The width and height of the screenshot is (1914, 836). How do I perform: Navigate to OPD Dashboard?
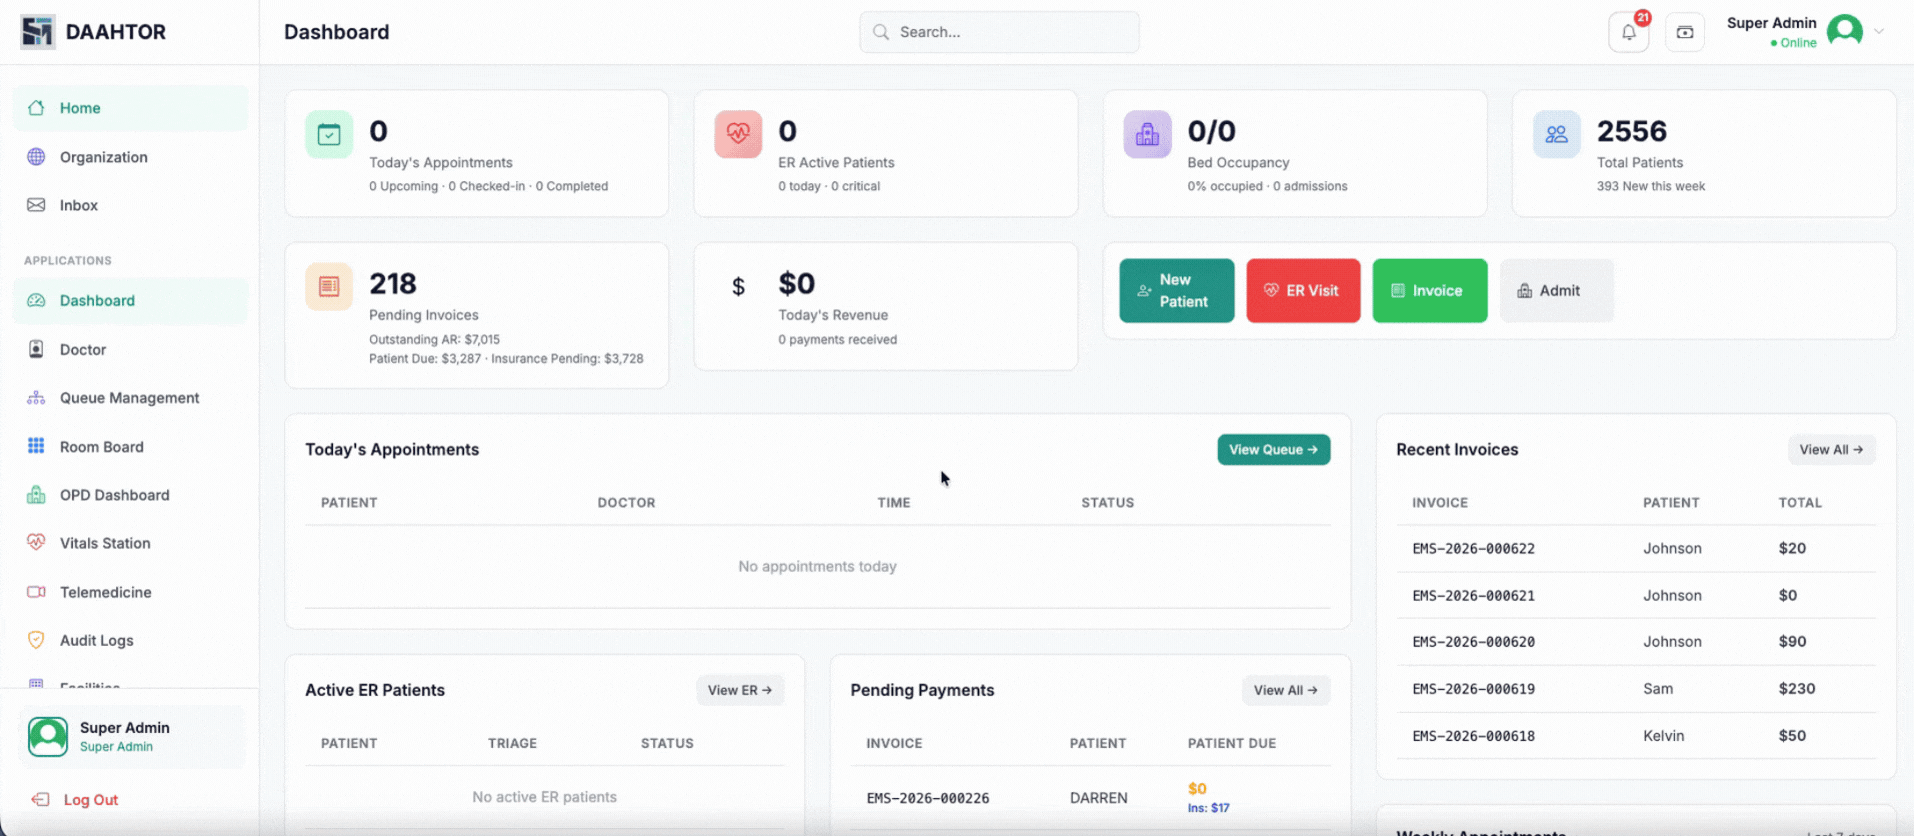point(130,495)
